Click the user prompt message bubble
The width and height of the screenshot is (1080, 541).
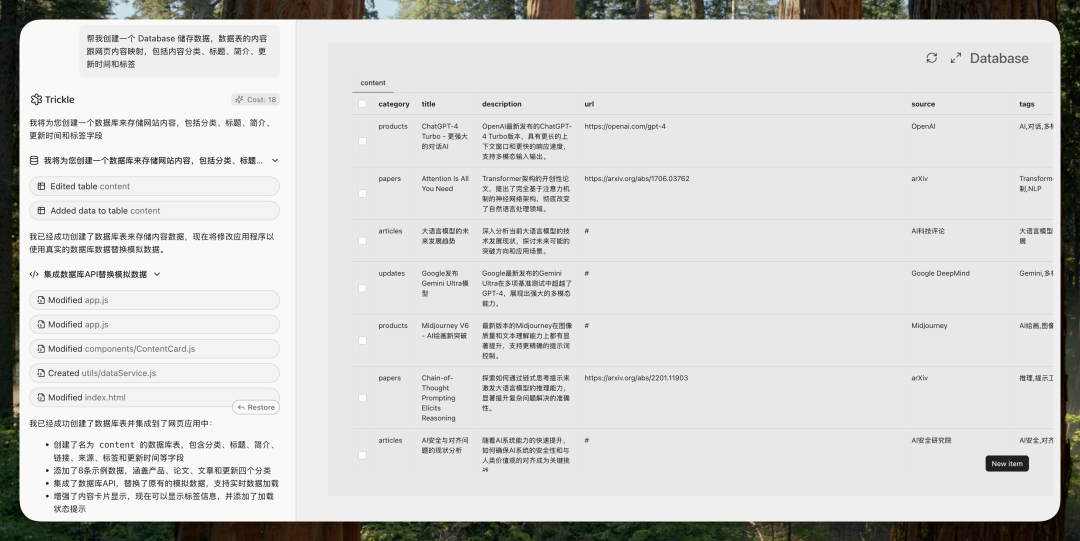point(180,51)
